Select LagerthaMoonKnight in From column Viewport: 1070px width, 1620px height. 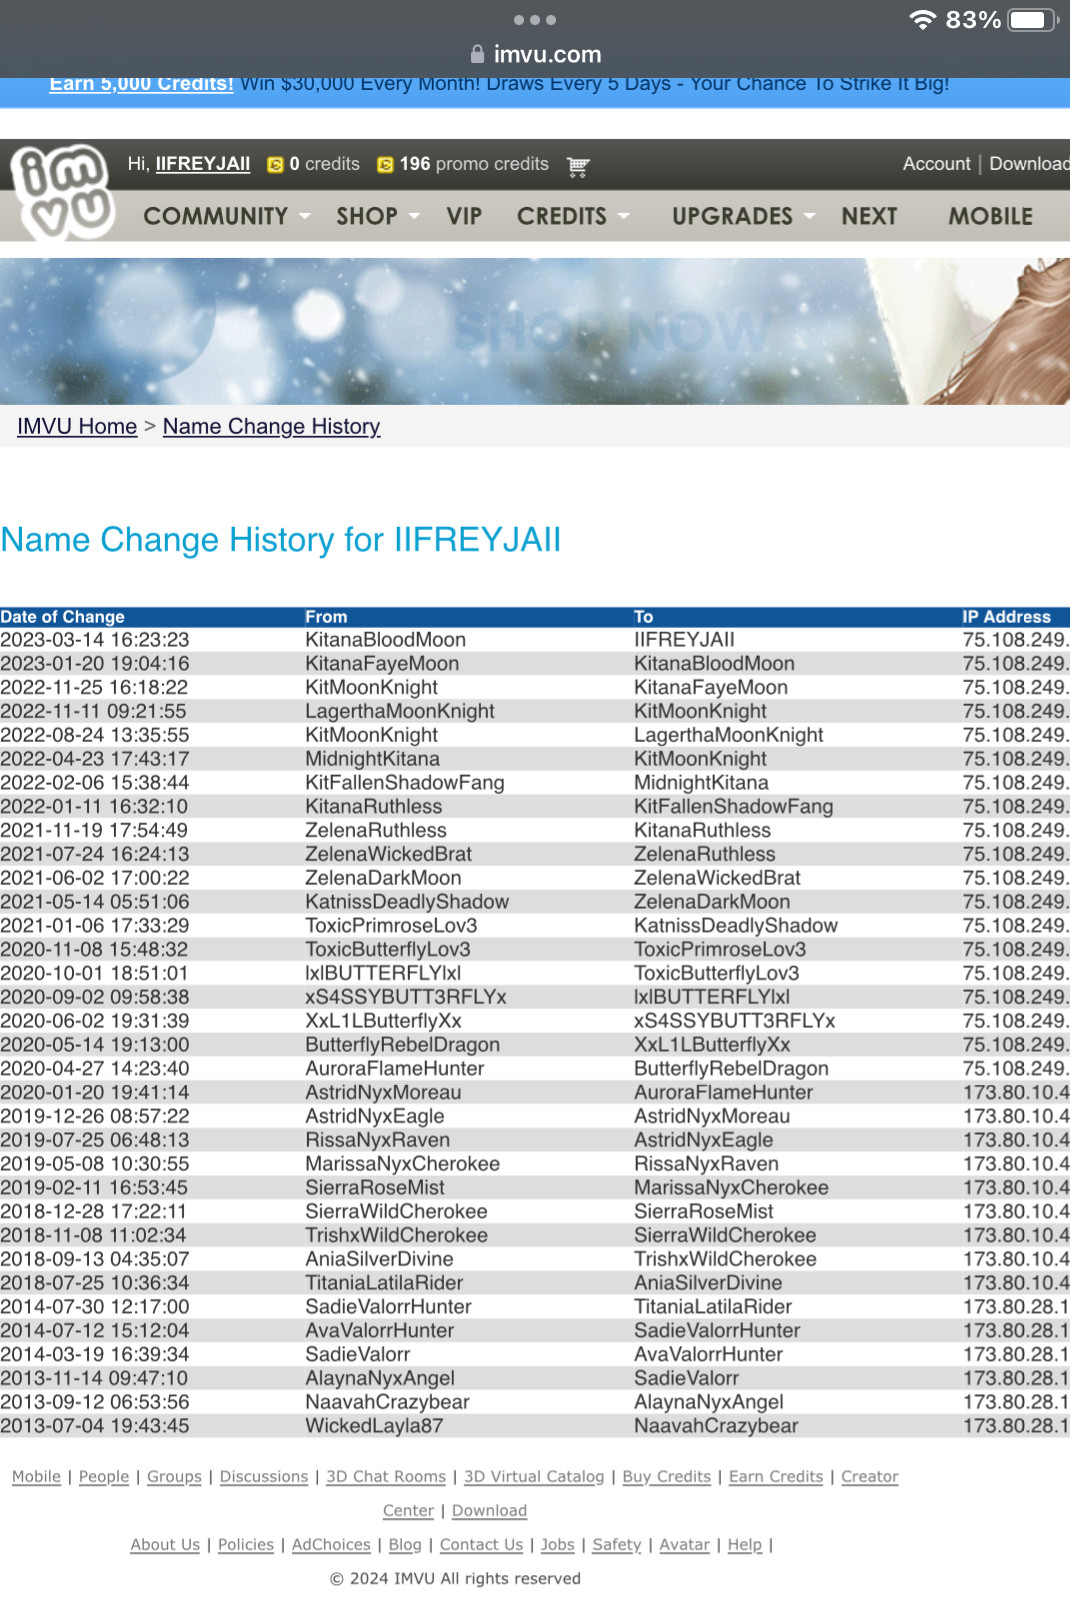[x=400, y=711]
